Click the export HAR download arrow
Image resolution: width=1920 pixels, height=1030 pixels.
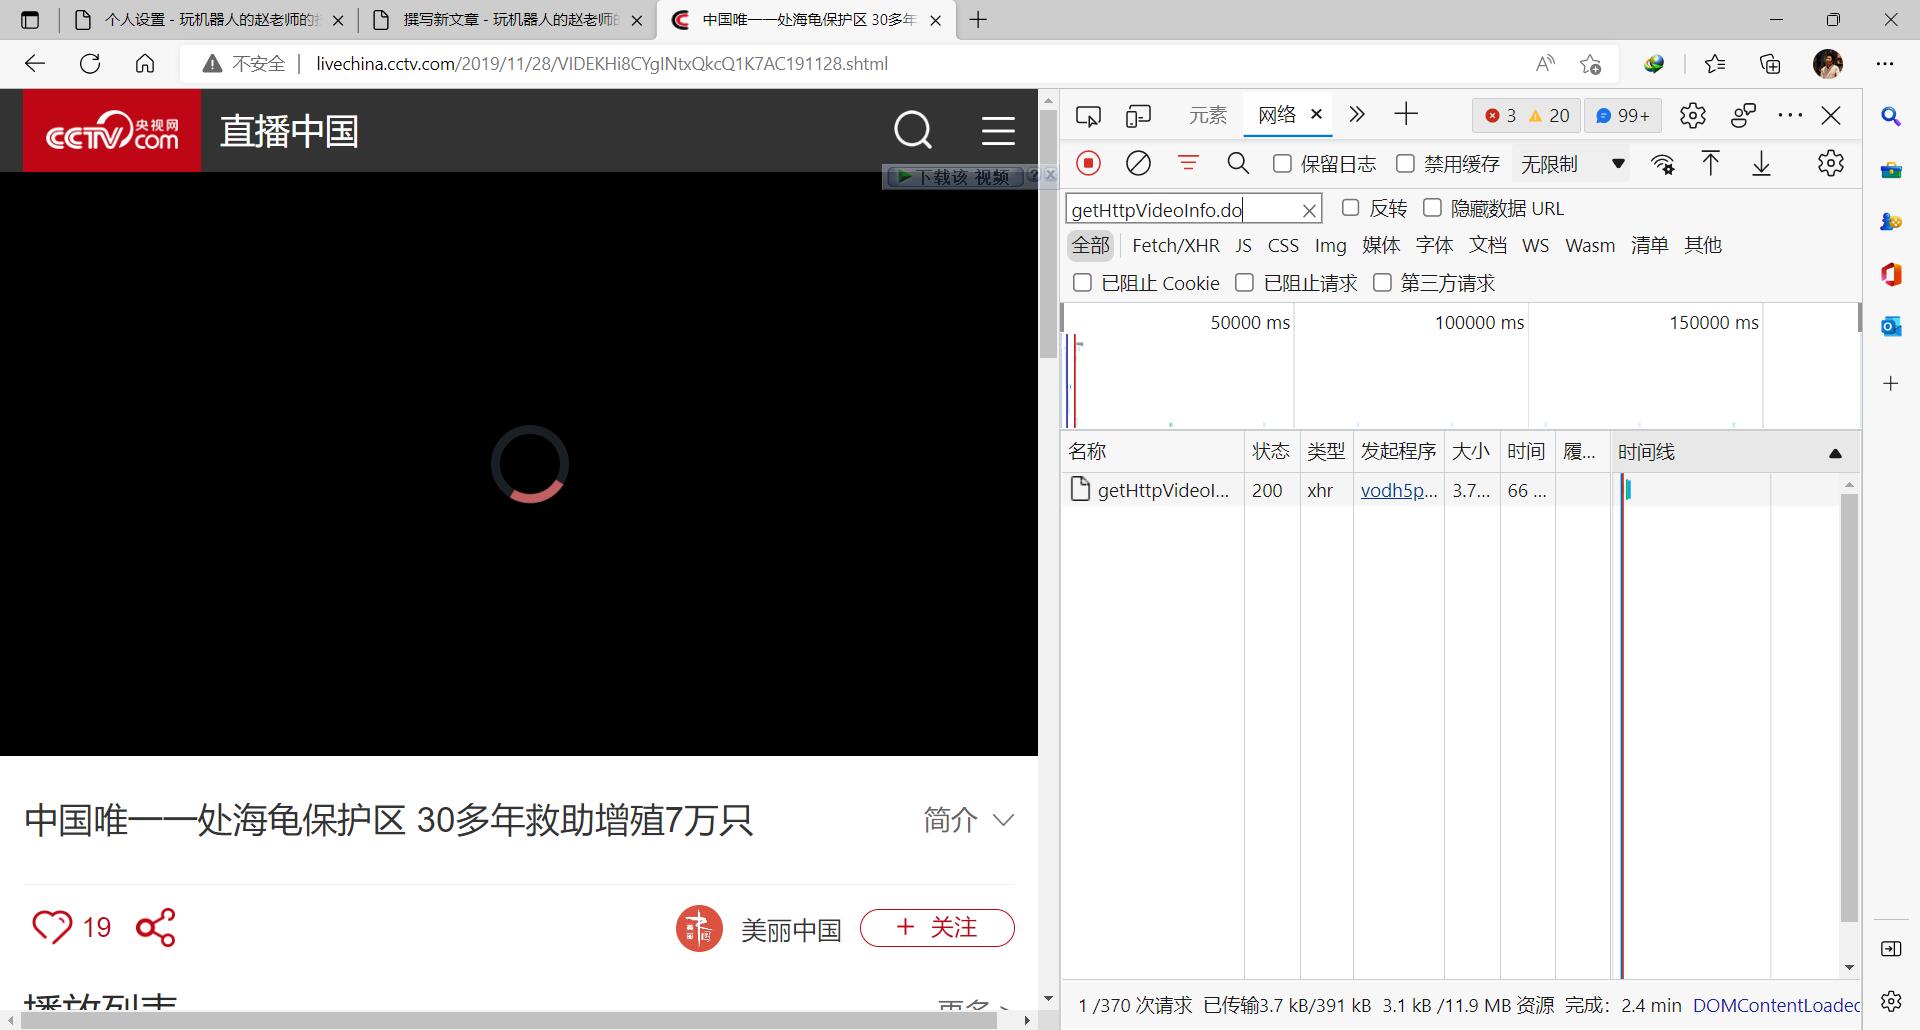coord(1762,163)
